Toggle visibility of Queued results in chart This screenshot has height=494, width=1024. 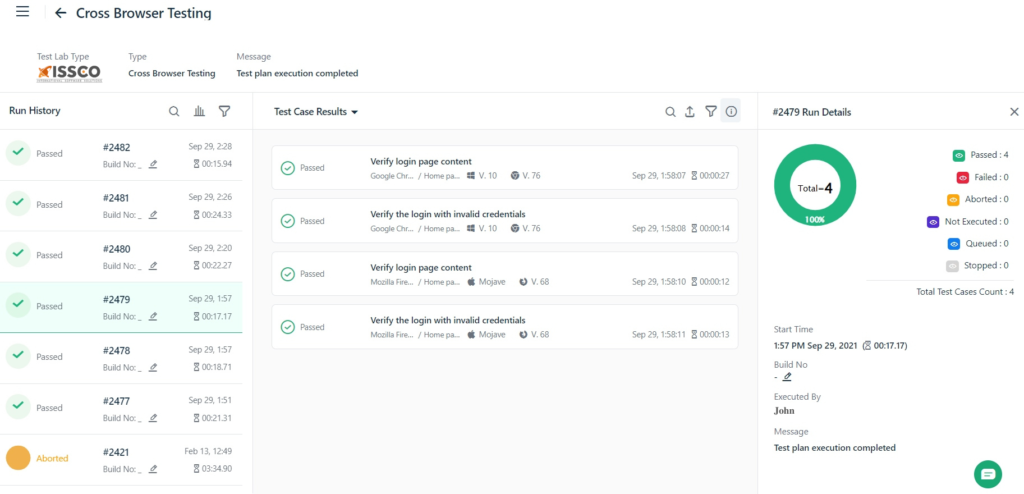[x=954, y=244]
